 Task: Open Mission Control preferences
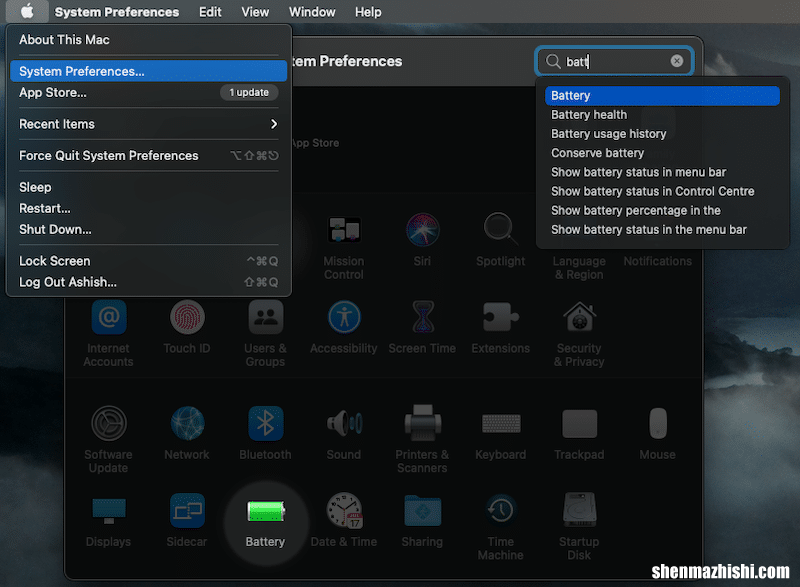(344, 229)
